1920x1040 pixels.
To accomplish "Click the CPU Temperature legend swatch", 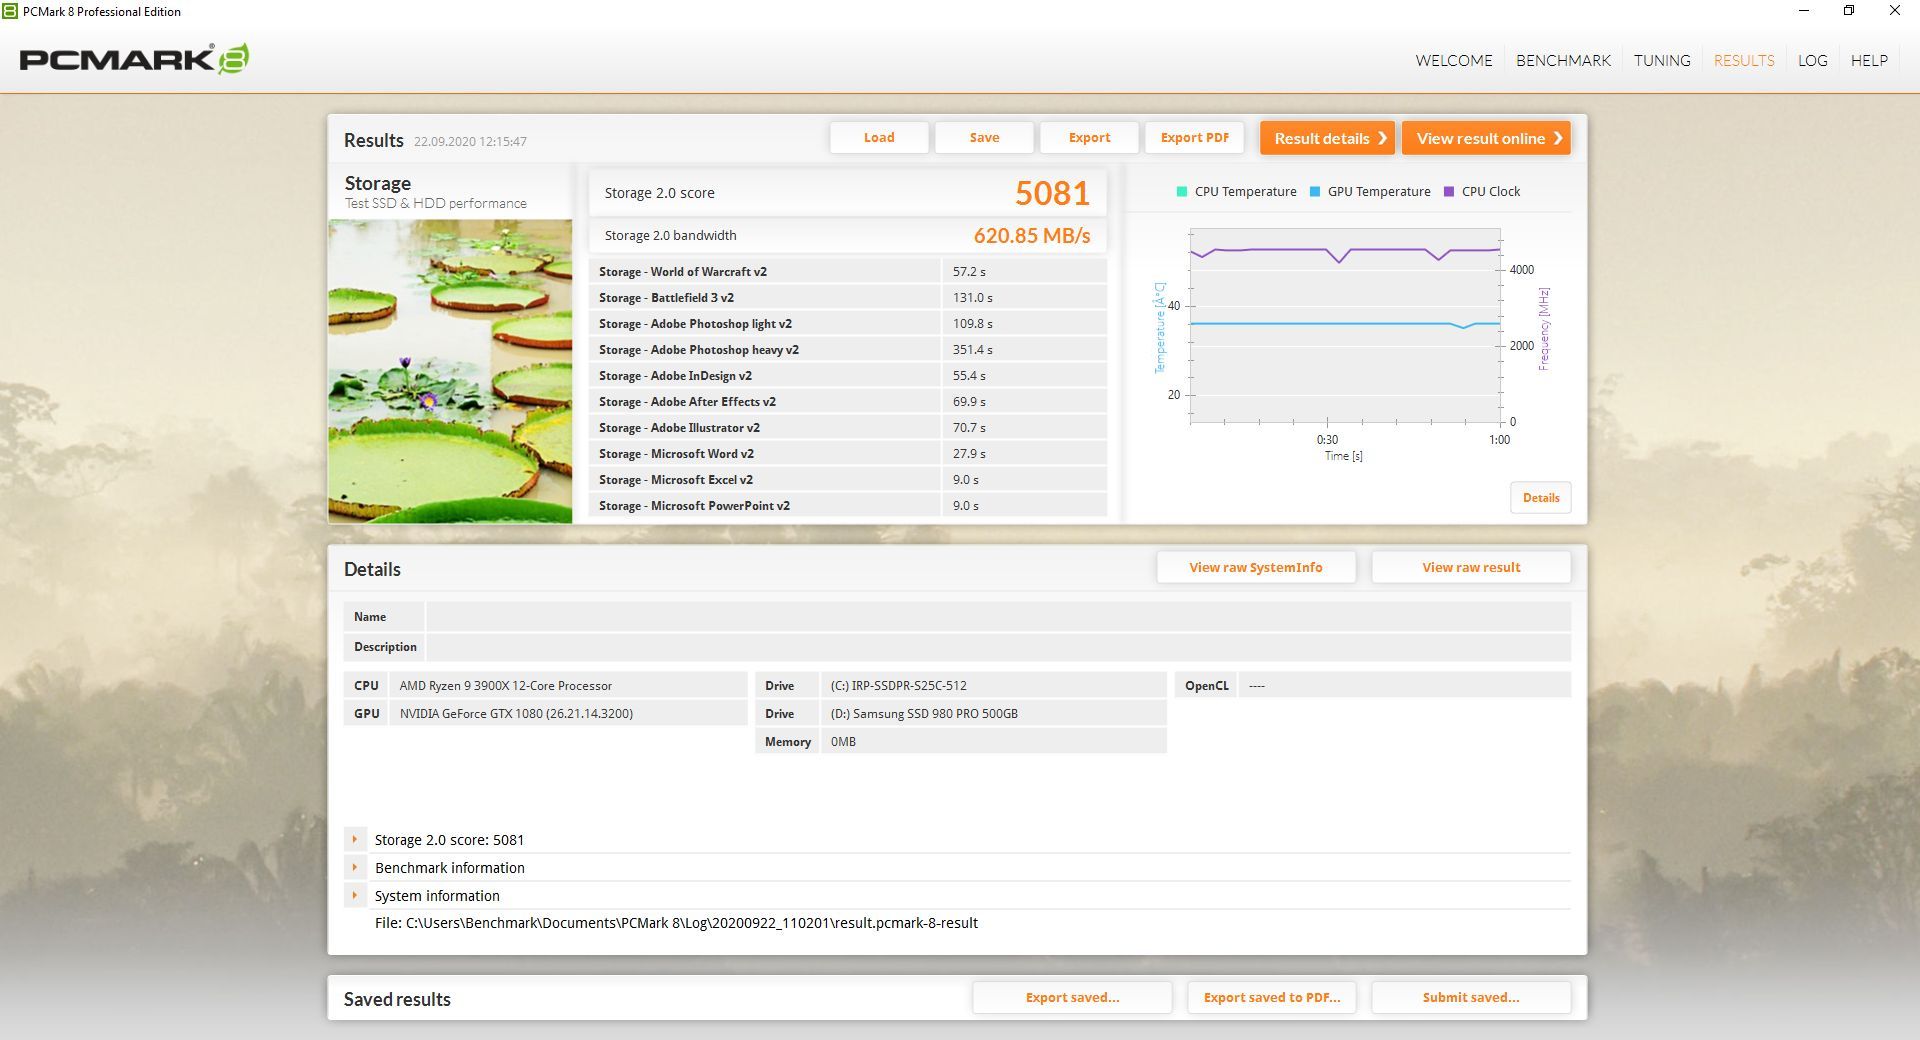I will (x=1182, y=191).
